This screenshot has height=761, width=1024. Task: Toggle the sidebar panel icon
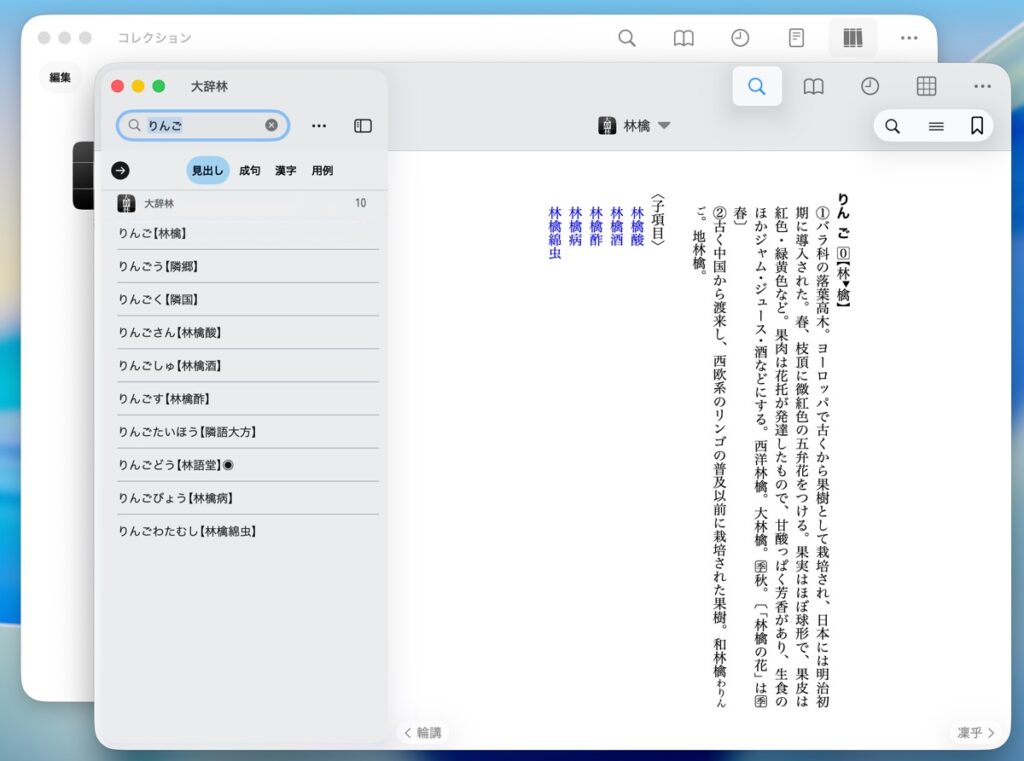(x=363, y=126)
